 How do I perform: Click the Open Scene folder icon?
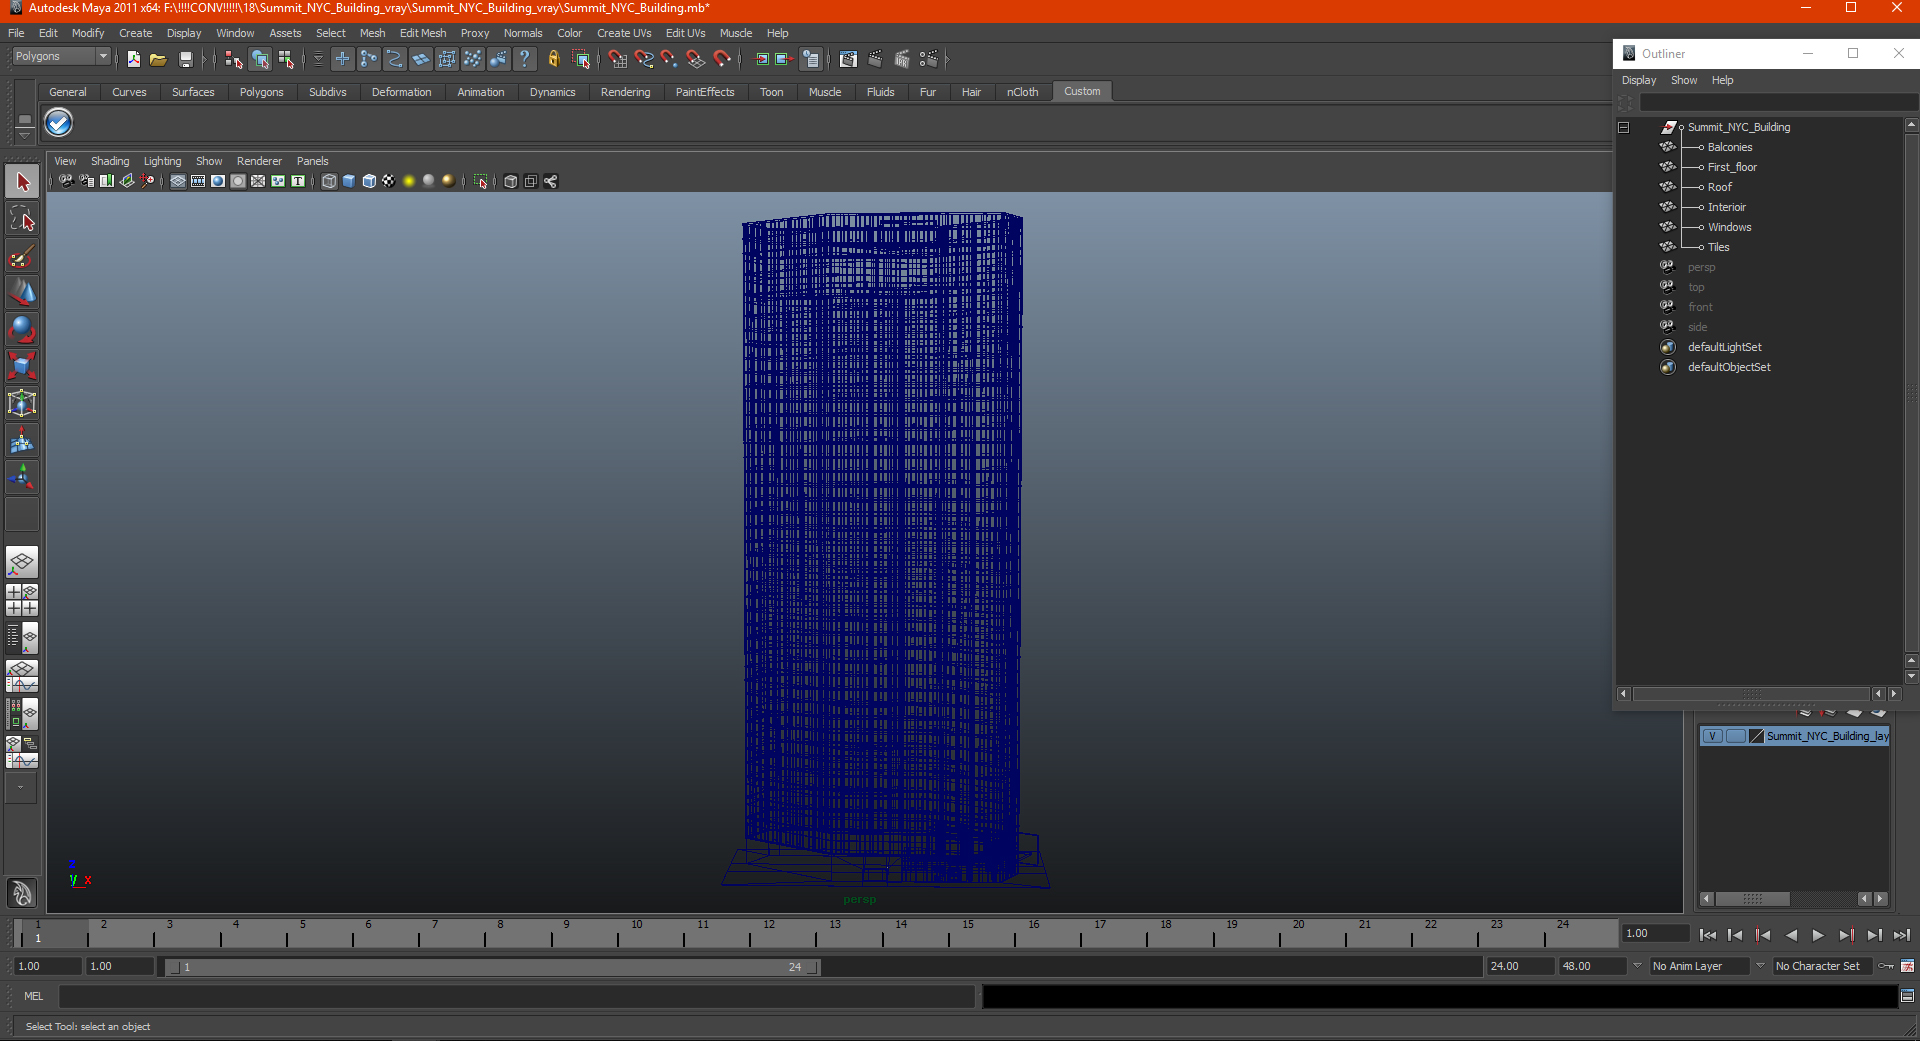coord(158,60)
